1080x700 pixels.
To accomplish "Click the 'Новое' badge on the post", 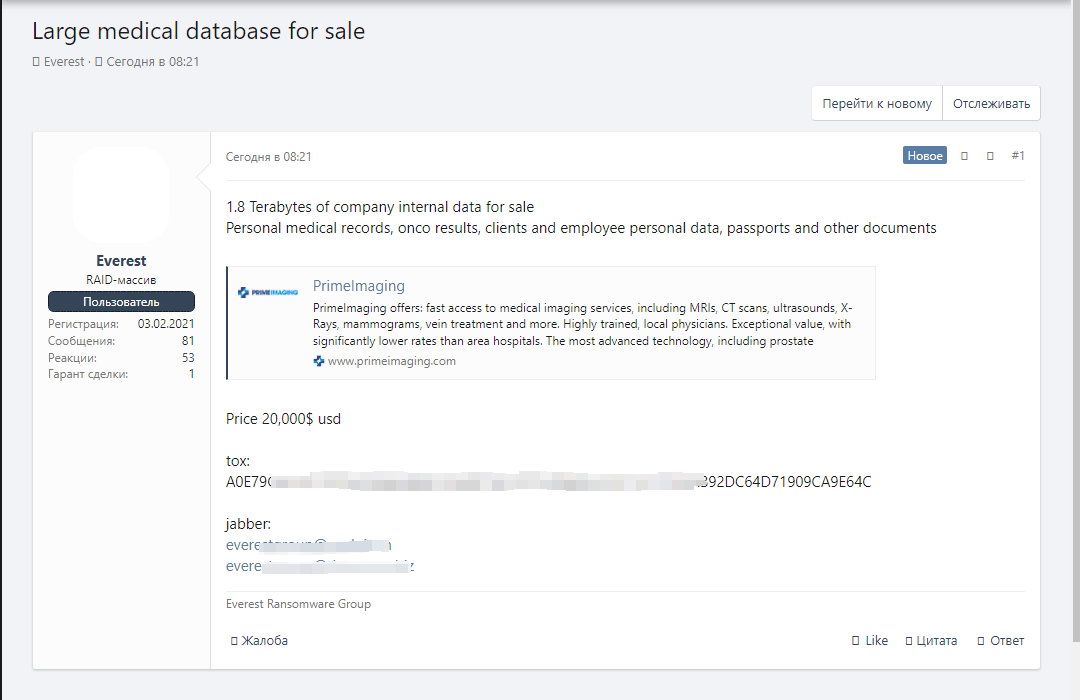I will pyautogui.click(x=924, y=156).
